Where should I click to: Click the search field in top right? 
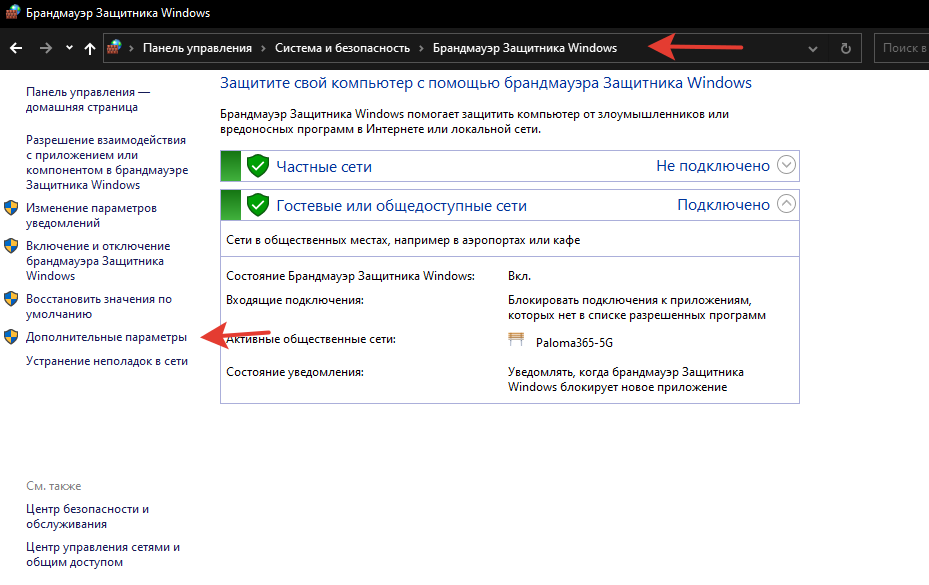point(904,48)
